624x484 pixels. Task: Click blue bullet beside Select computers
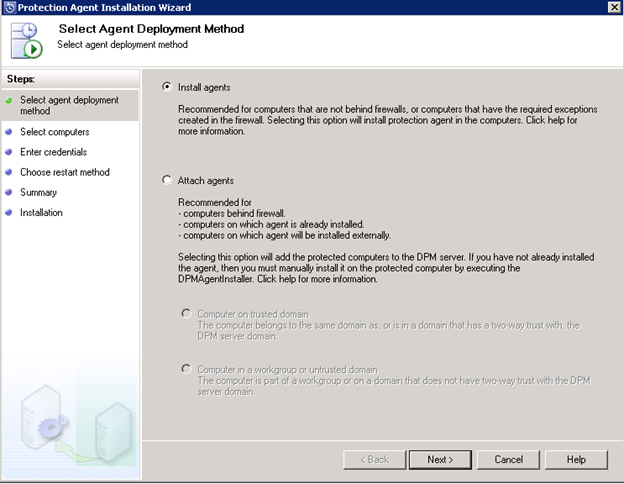click(x=9, y=132)
